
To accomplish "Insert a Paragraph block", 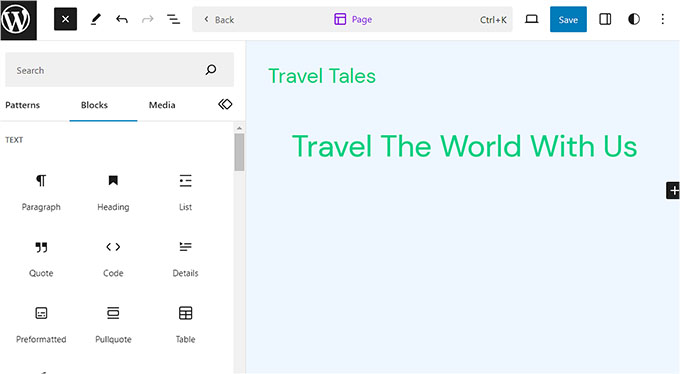I will pos(41,192).
